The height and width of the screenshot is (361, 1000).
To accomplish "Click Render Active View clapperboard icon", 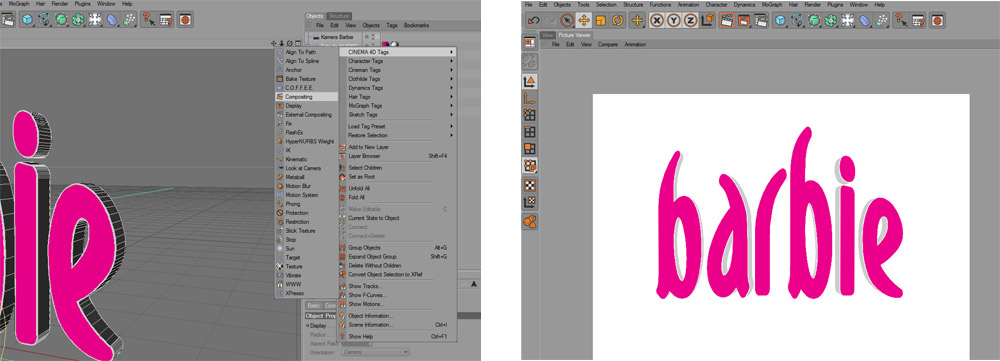I will click(x=726, y=20).
